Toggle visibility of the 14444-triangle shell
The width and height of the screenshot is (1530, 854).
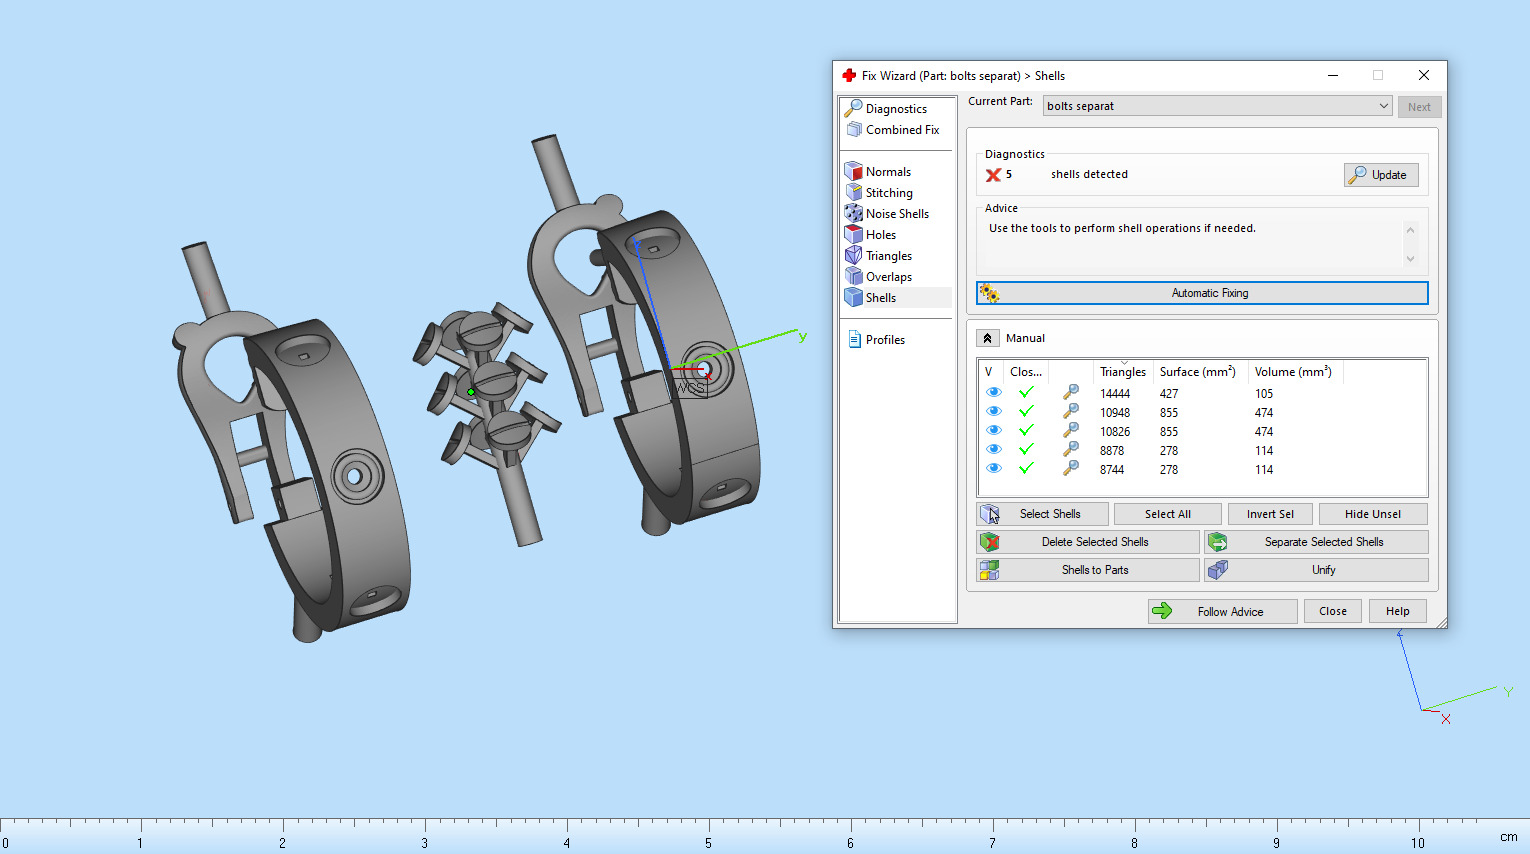click(x=994, y=393)
